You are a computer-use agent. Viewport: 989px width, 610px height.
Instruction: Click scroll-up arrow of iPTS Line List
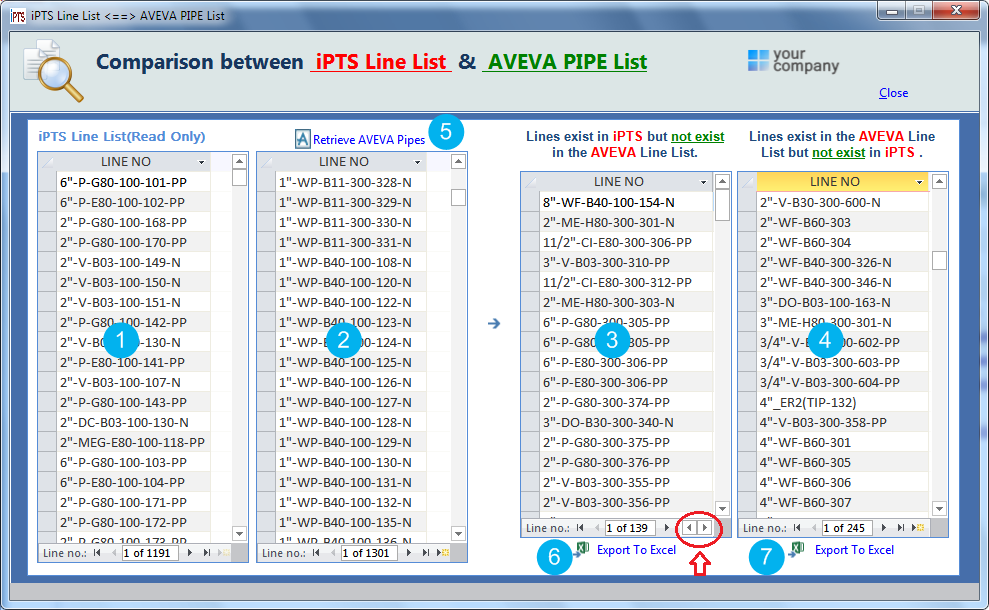(239, 161)
